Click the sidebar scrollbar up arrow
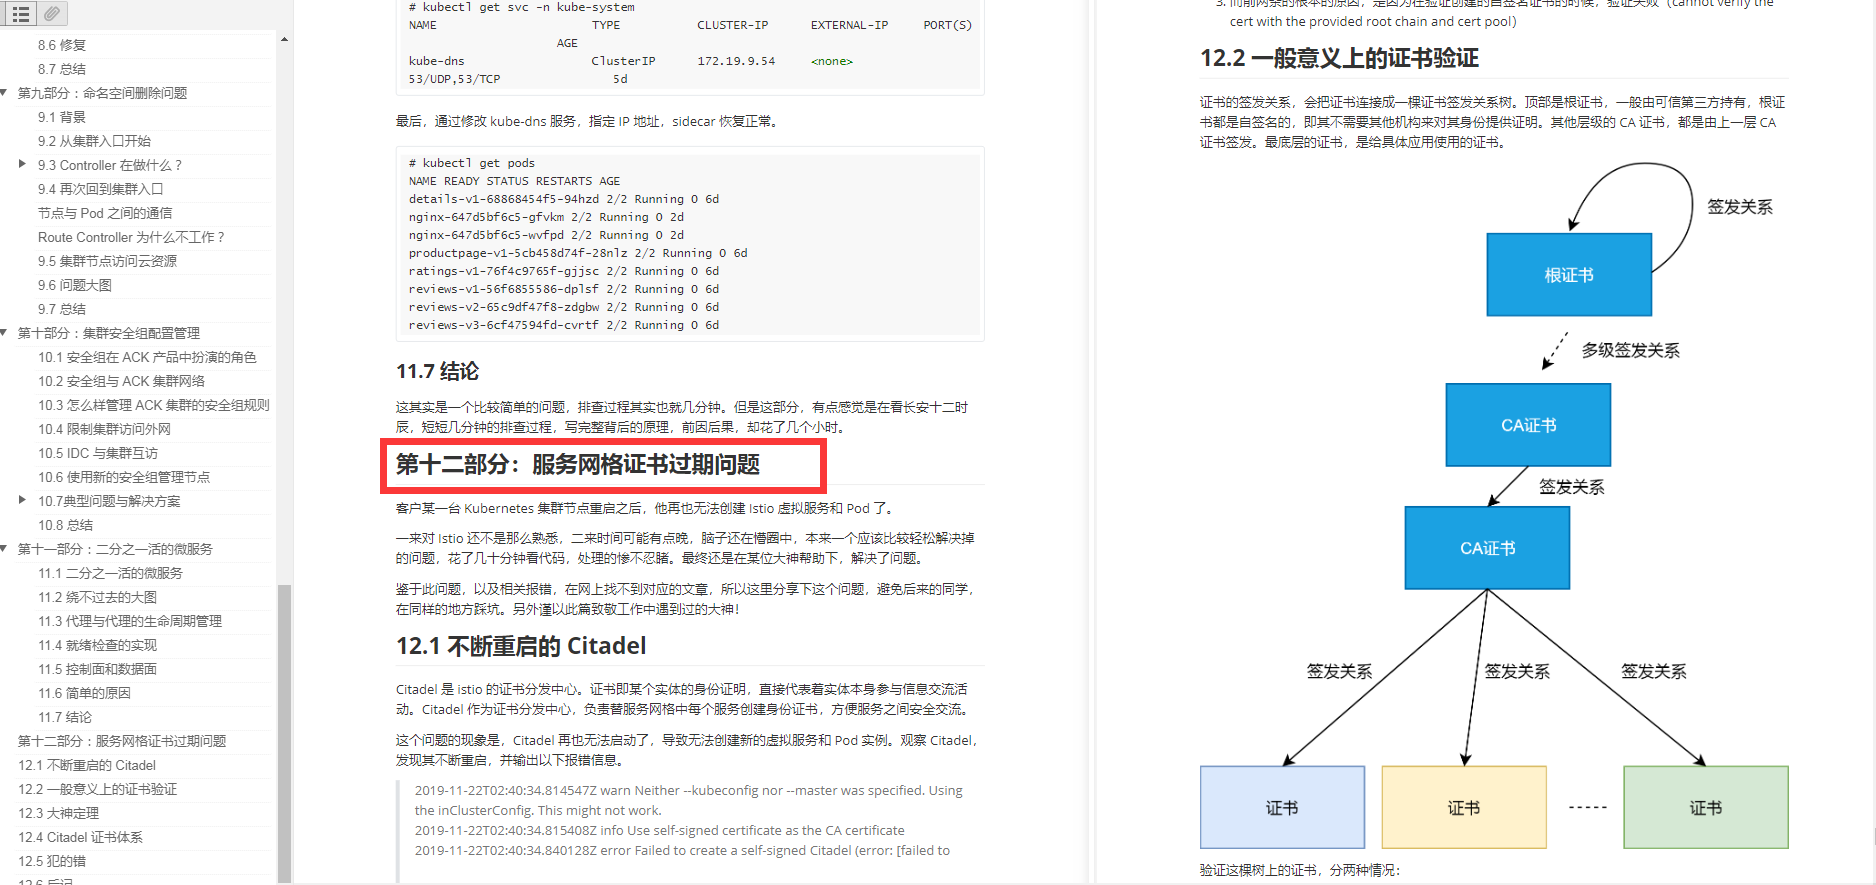 click(284, 39)
